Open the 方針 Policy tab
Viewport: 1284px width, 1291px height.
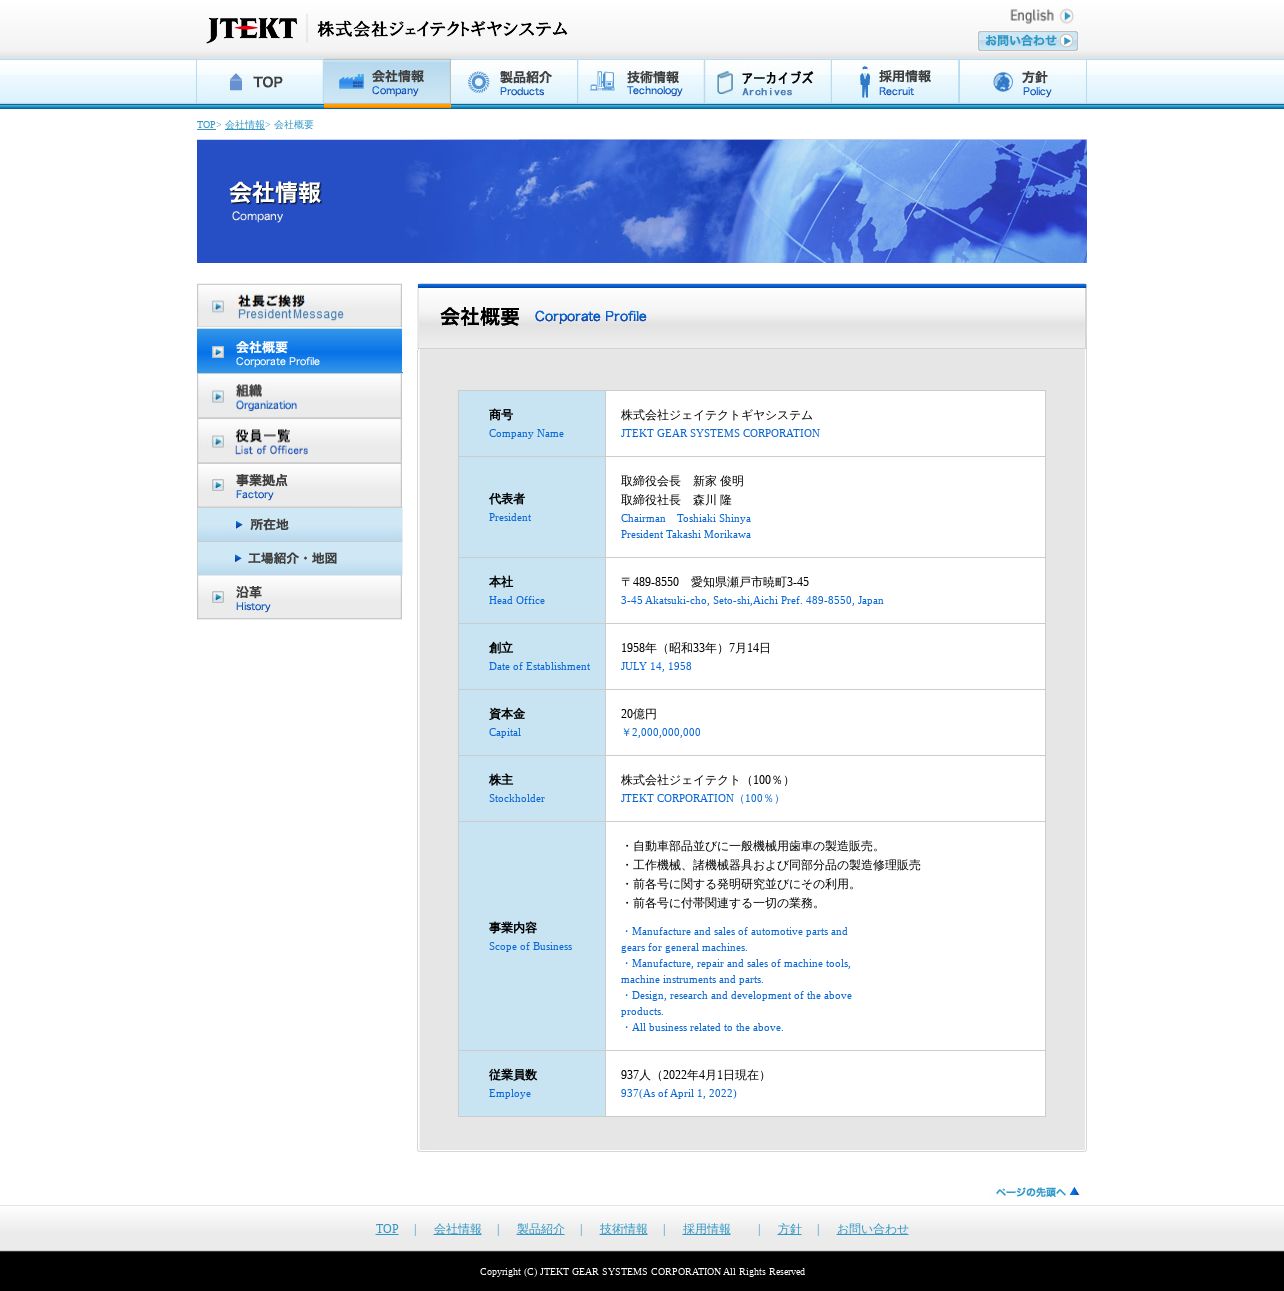coord(1023,82)
